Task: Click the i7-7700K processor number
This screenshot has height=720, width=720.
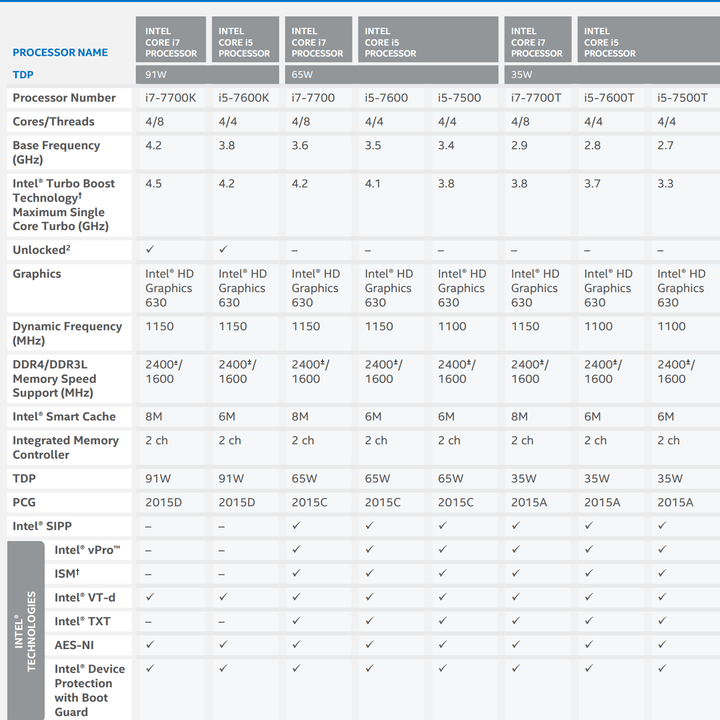Action: (x=171, y=98)
